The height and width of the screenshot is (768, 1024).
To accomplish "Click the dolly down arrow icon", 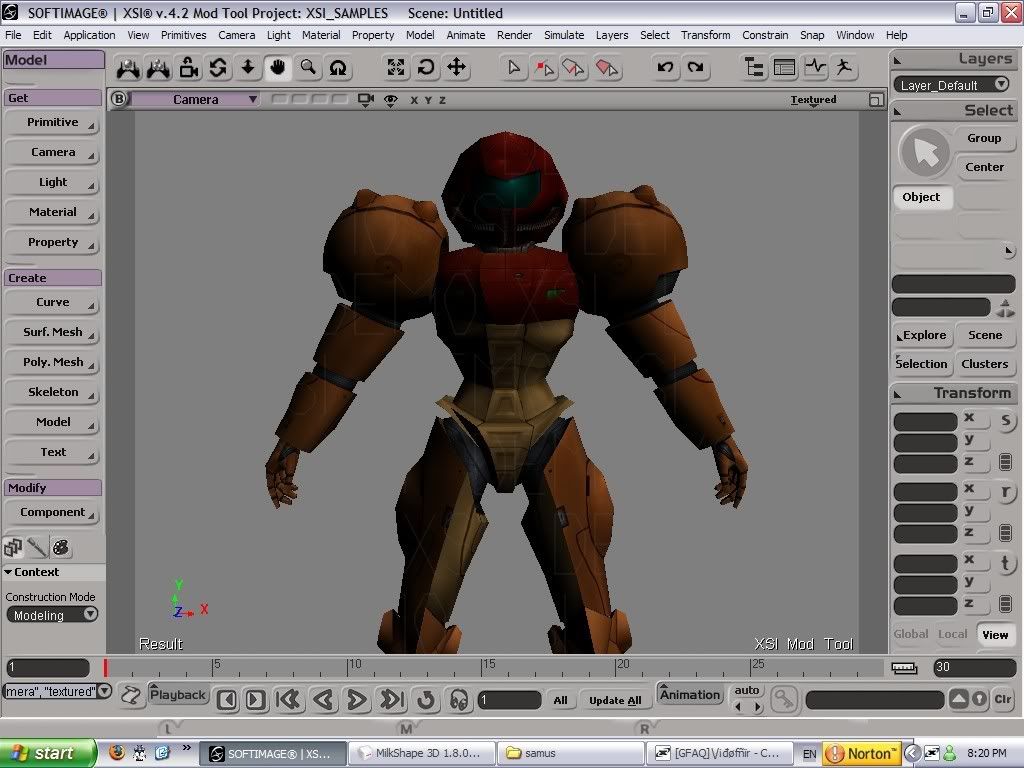I will [x=248, y=67].
